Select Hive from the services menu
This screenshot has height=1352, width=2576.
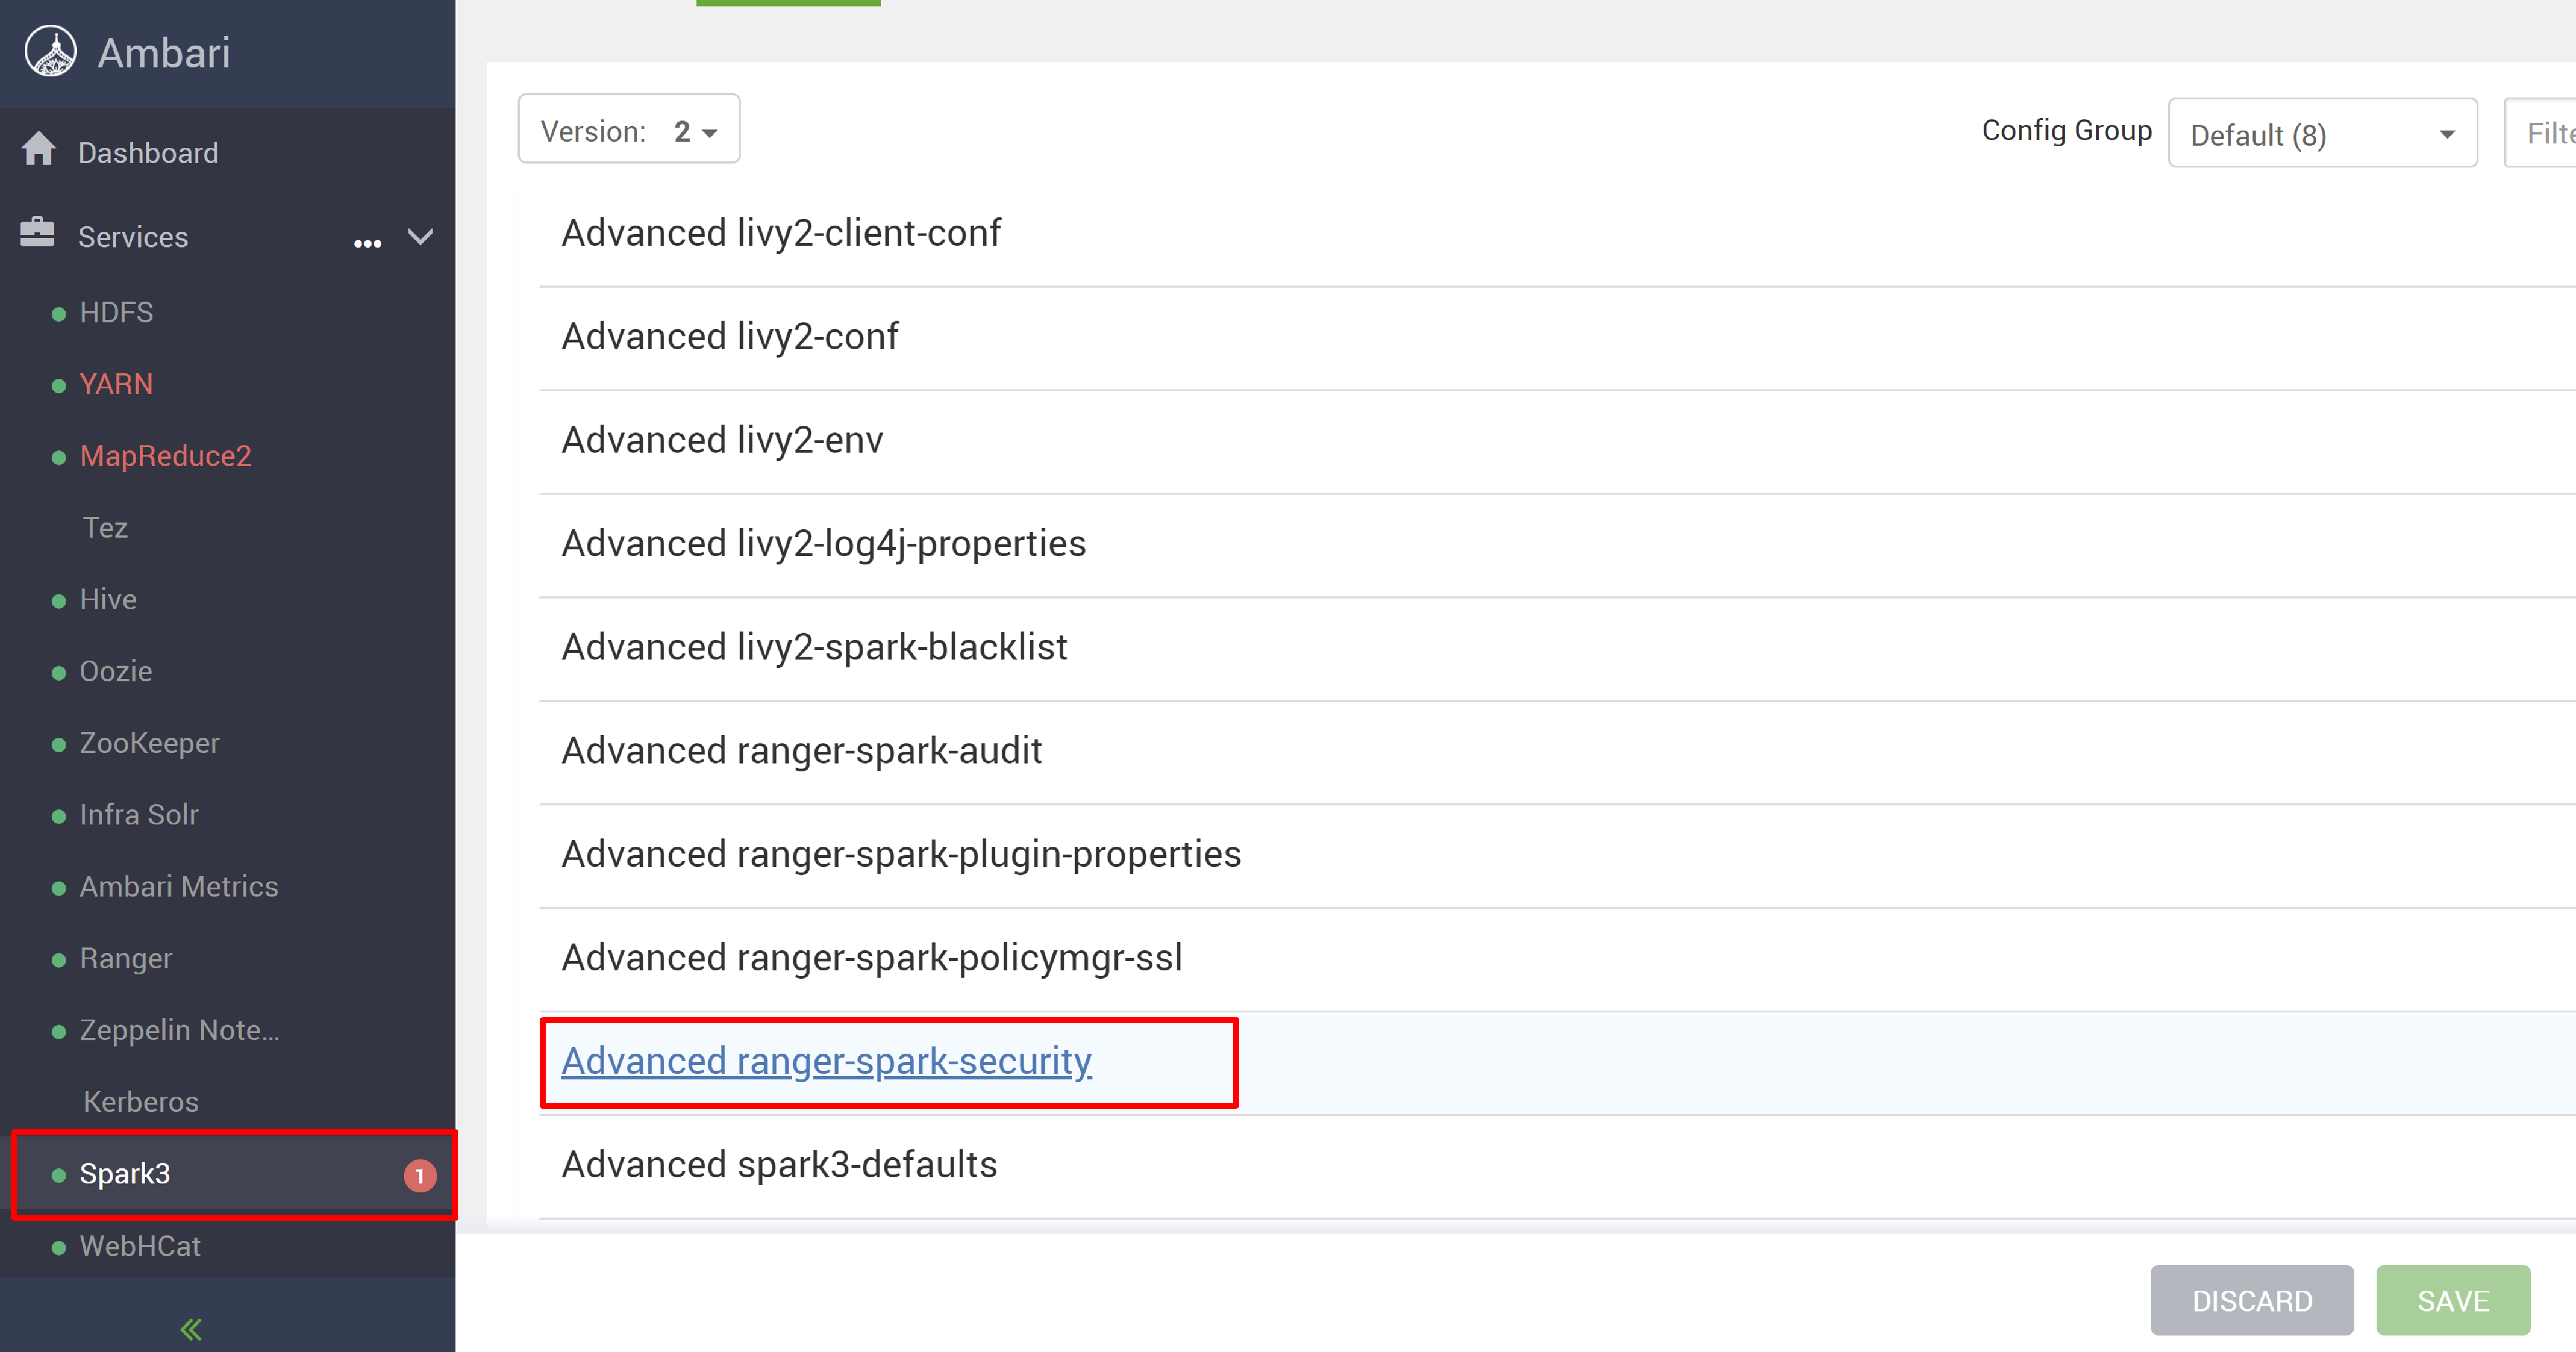coord(108,599)
